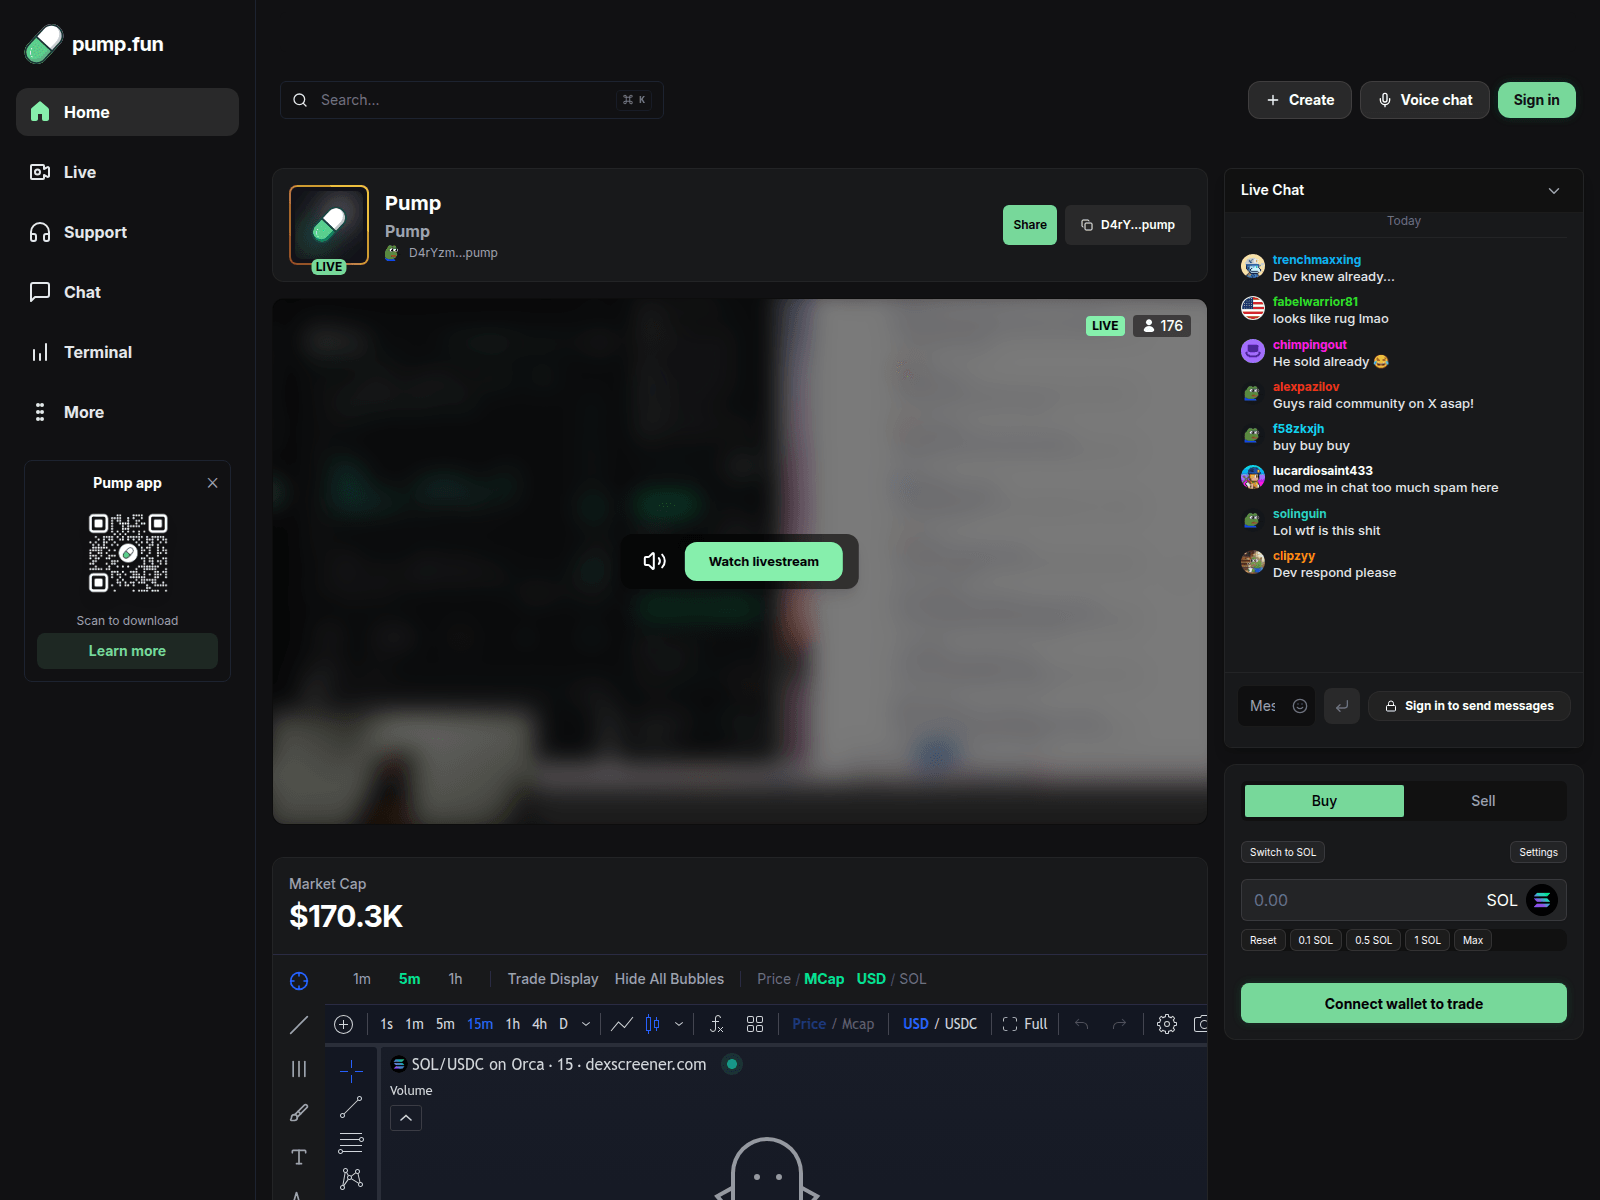This screenshot has height=1200, width=1600.
Task: Select the 5m interval above chart
Action: (x=410, y=979)
